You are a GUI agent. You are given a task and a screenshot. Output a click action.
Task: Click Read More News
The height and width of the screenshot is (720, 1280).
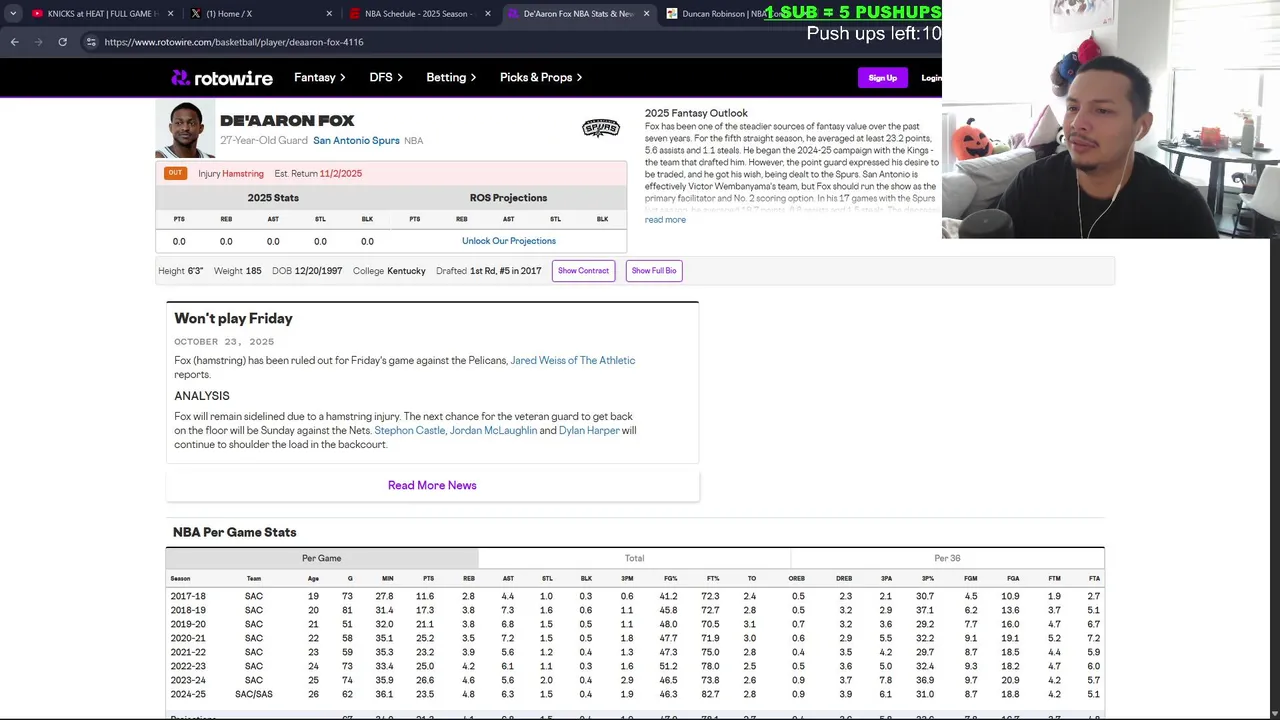432,485
